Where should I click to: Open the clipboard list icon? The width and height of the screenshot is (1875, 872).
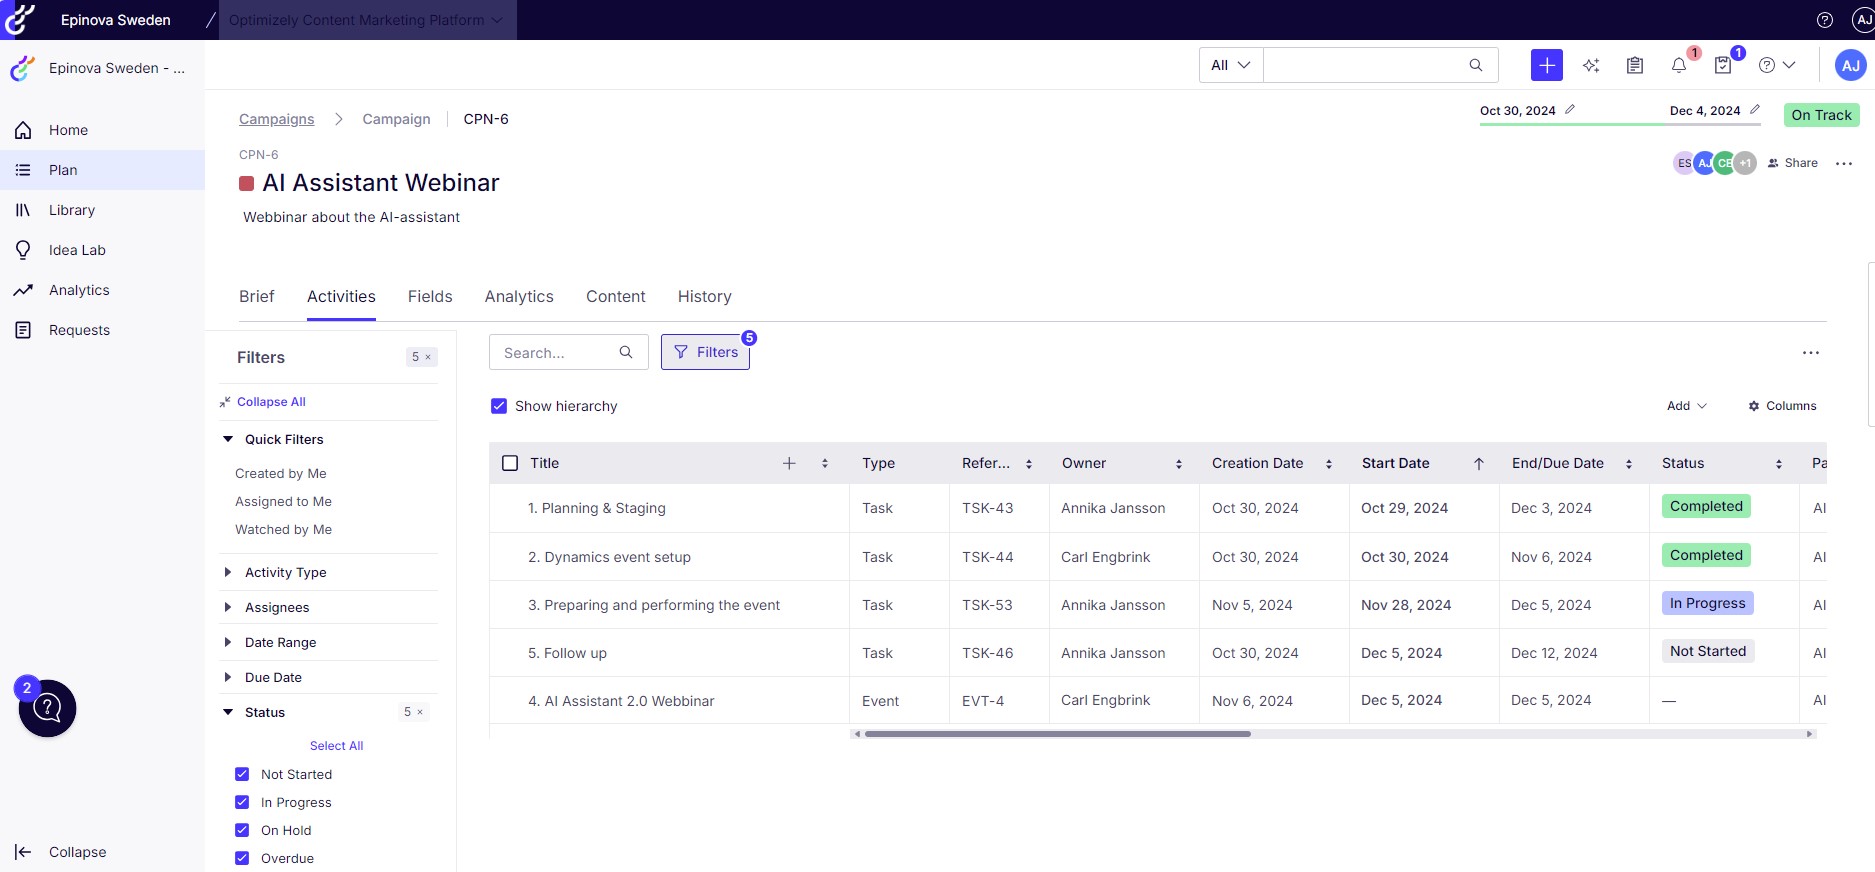click(1635, 65)
